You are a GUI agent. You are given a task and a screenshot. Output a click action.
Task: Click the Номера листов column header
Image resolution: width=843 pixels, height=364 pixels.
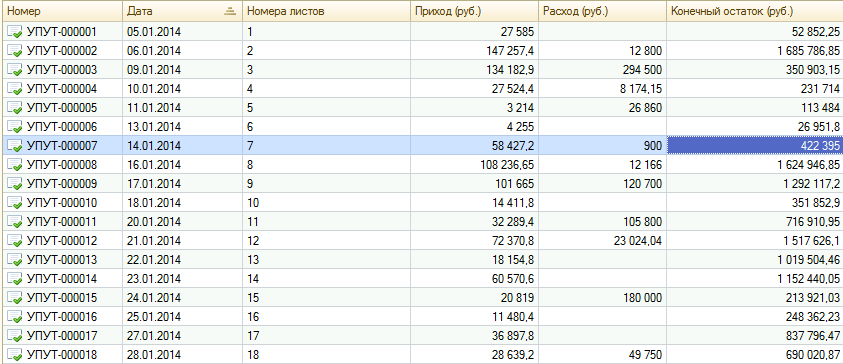pyautogui.click(x=326, y=11)
